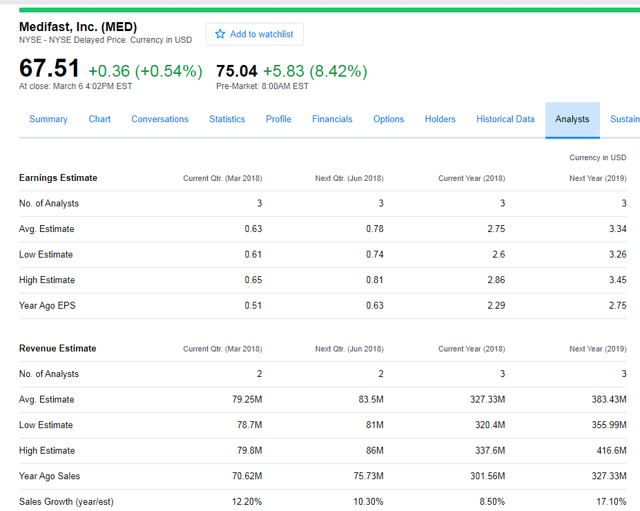Image resolution: width=640 pixels, height=511 pixels.
Task: Click the Medifast, Inc. (MED) title
Action: pos(78,27)
